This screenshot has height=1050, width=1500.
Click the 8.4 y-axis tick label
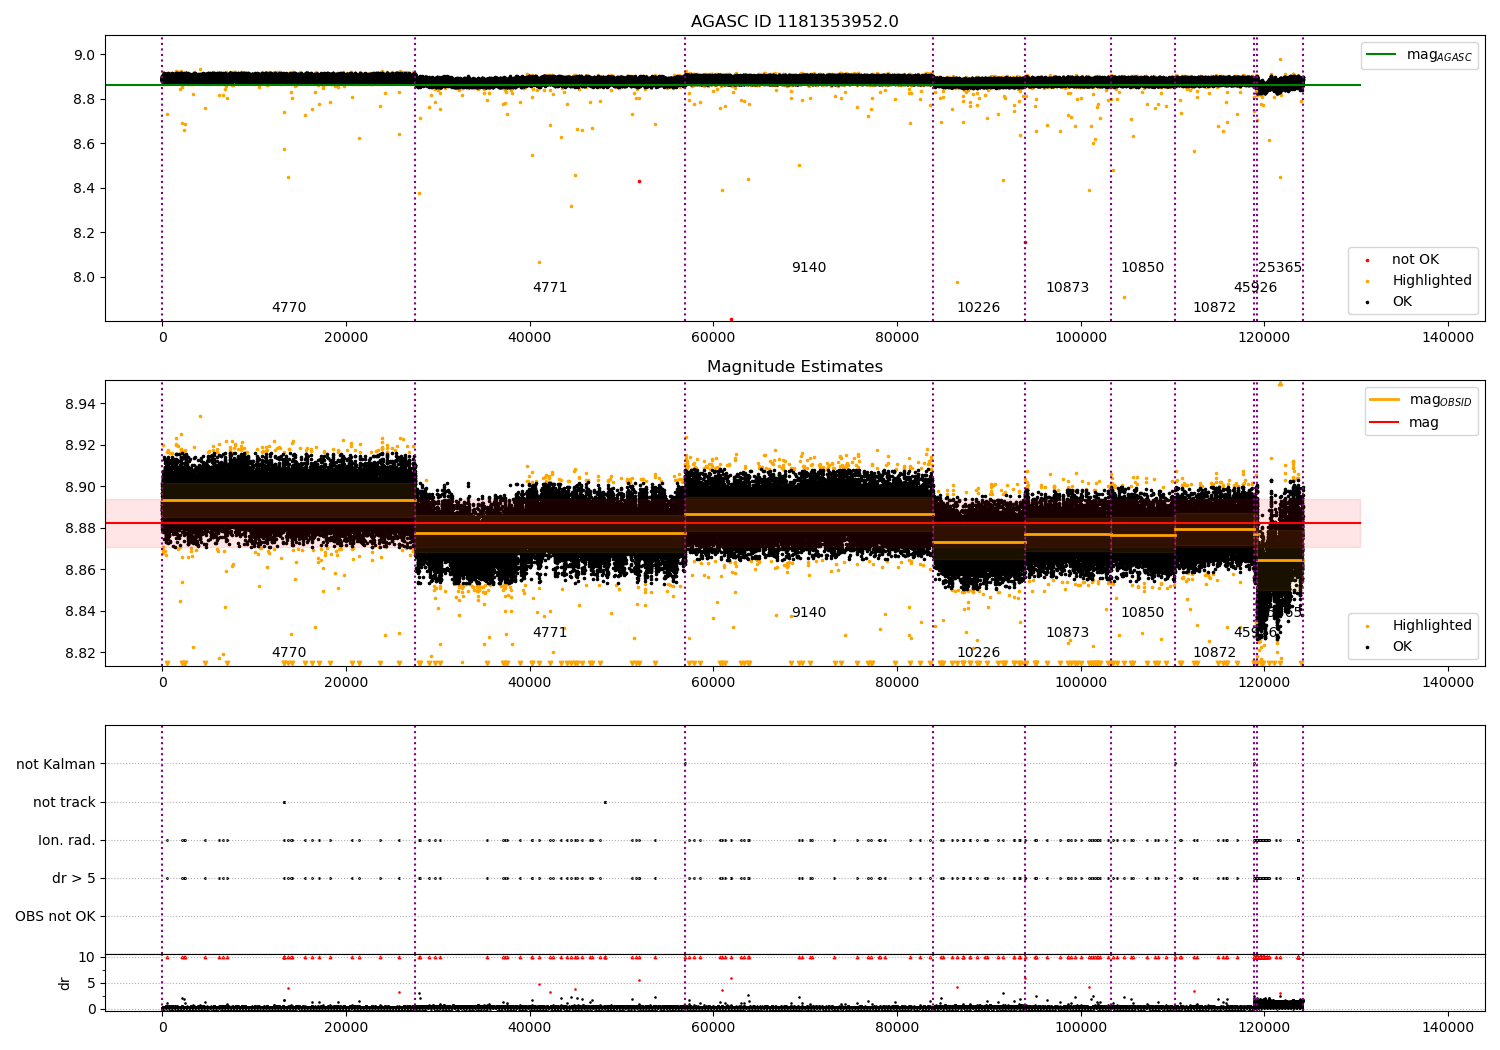point(86,189)
